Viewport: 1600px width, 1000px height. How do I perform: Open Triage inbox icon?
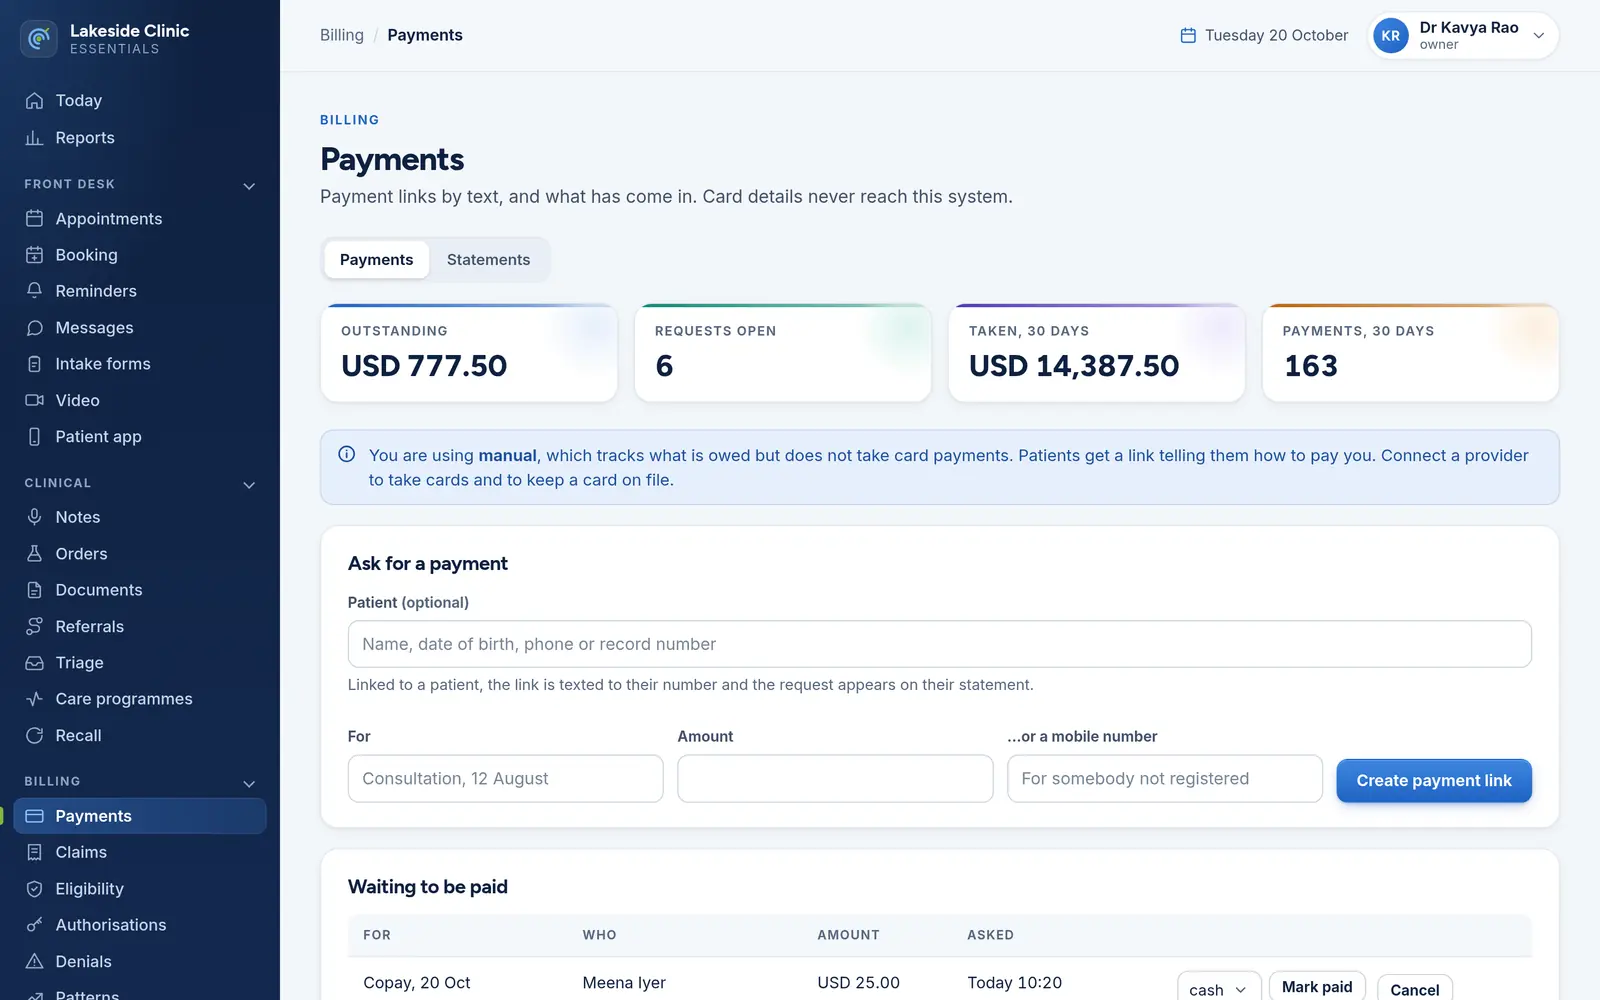click(34, 663)
